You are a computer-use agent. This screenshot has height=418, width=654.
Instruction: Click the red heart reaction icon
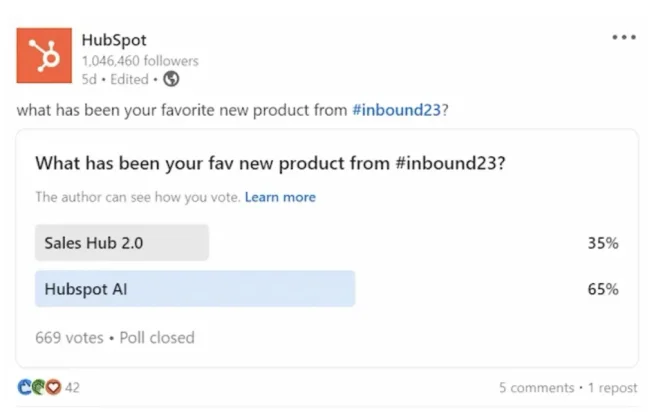coord(53,387)
